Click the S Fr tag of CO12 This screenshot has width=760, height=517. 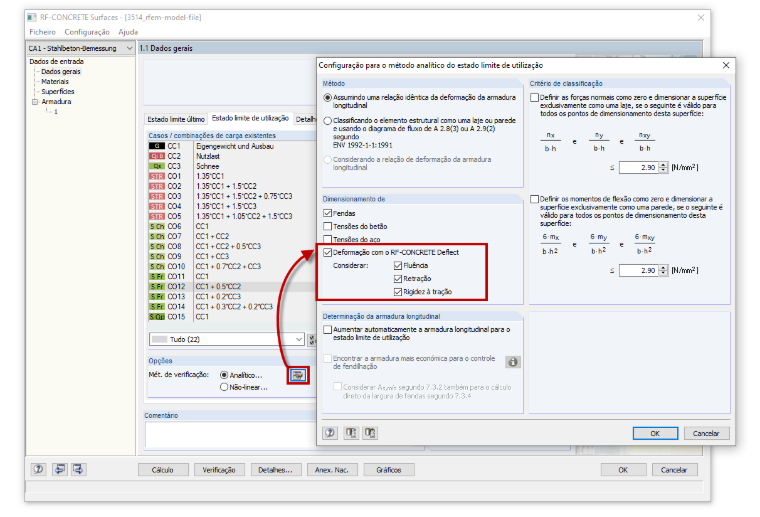tap(157, 286)
